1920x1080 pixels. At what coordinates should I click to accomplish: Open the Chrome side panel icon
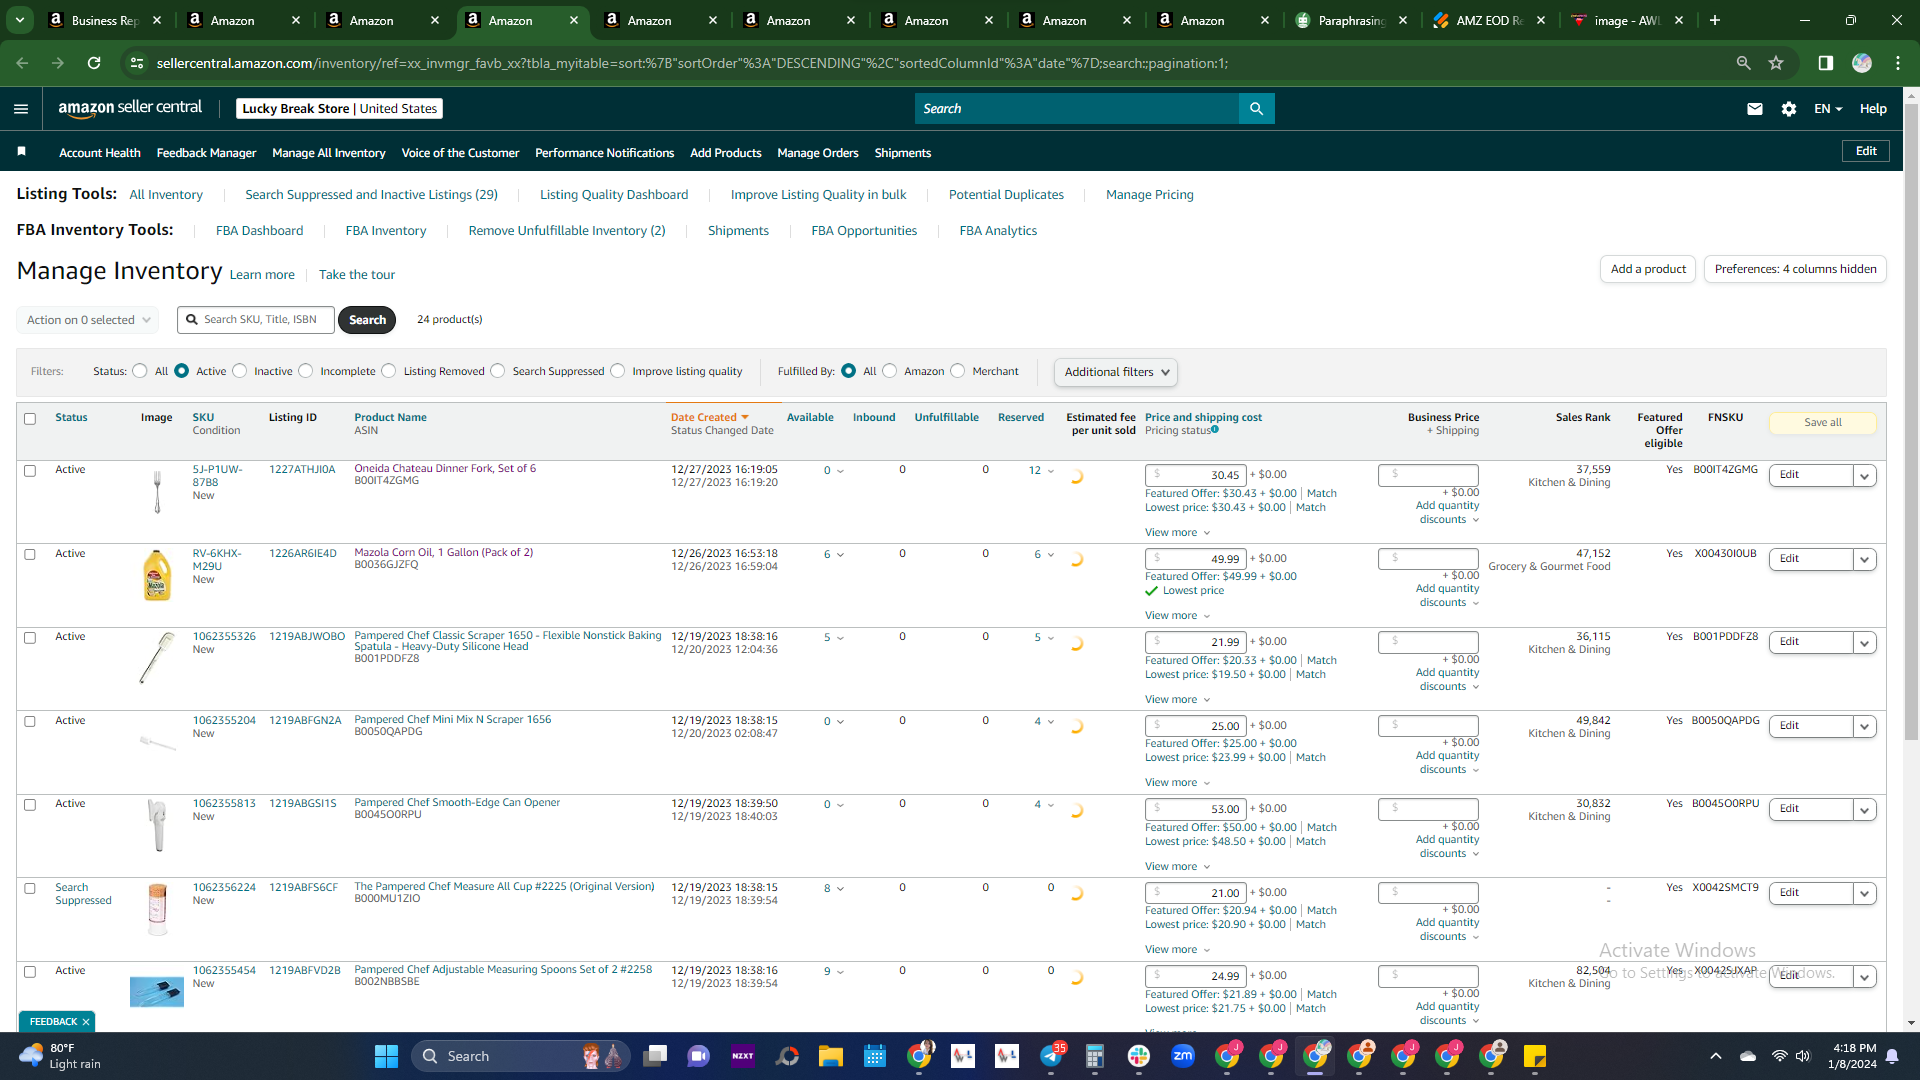pos(1826,63)
